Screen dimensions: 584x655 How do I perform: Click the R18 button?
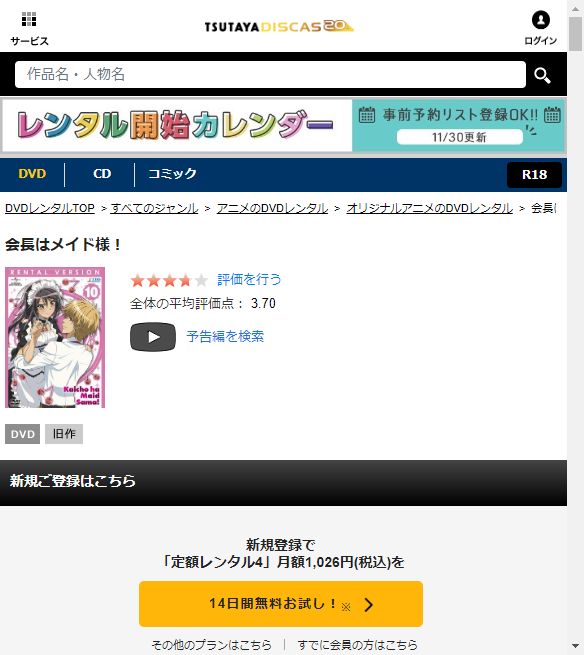[x=534, y=175]
